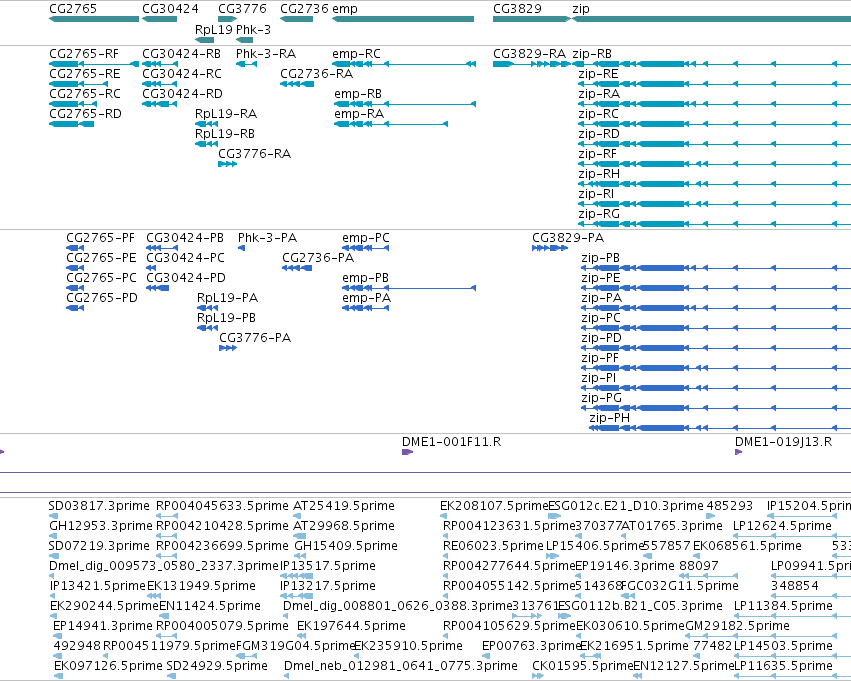Click the emp-PB protein label

pyautogui.click(x=365, y=278)
